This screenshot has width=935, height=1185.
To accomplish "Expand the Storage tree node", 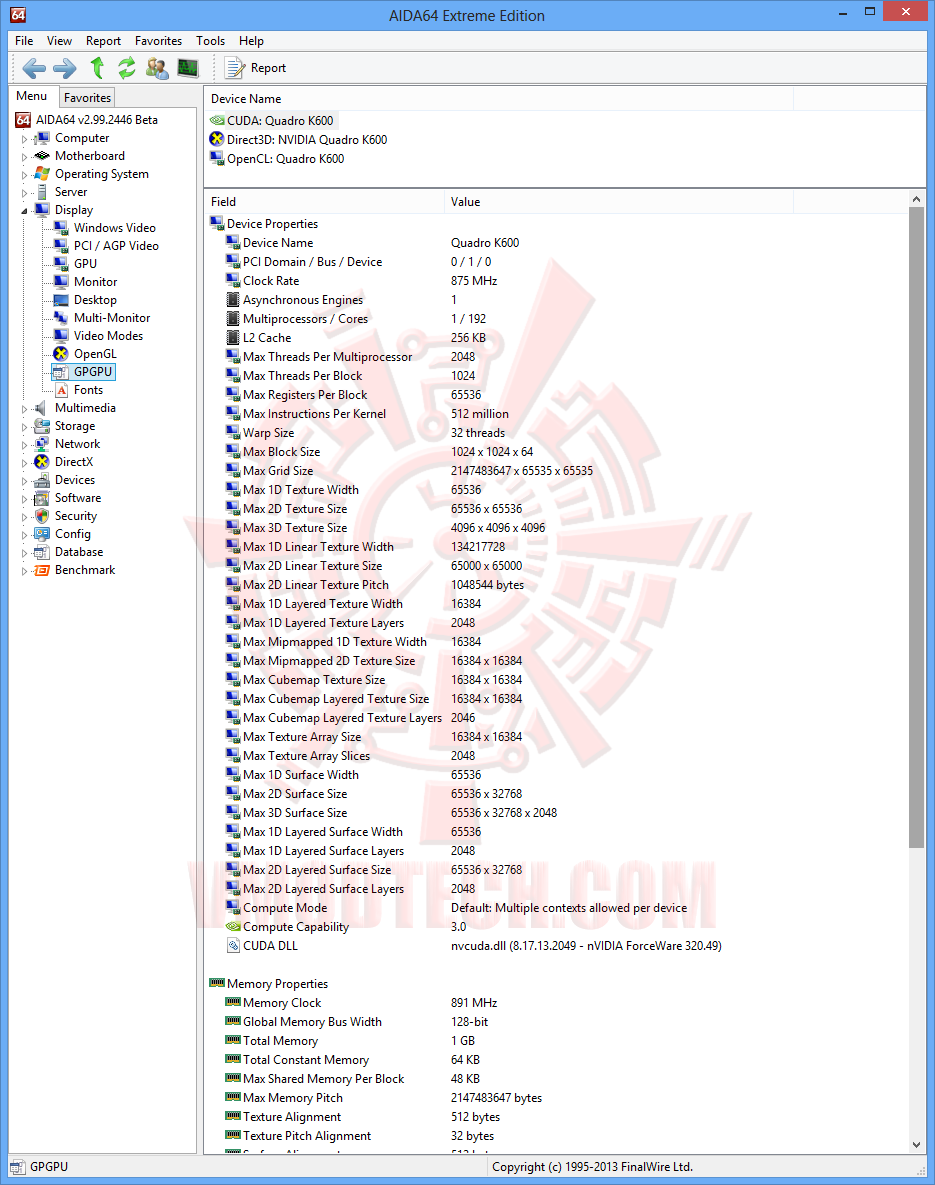I will click(24, 427).
